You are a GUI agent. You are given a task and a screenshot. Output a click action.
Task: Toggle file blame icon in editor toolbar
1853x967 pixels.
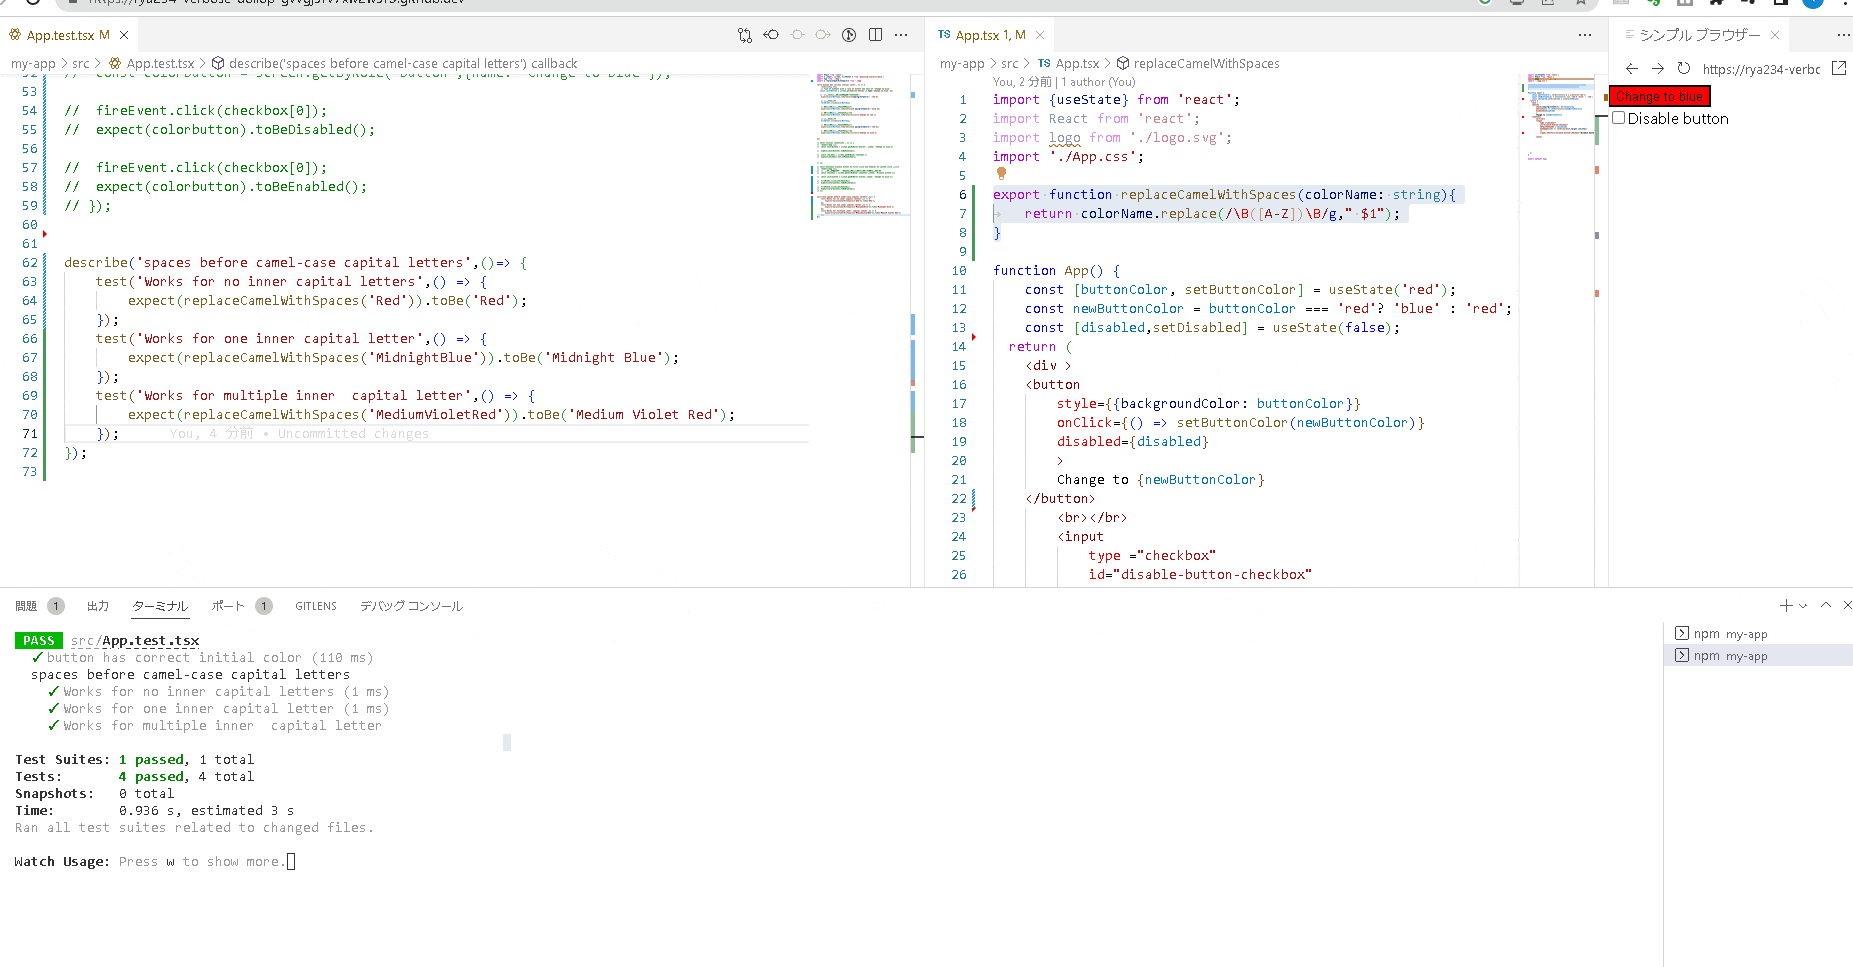(849, 35)
